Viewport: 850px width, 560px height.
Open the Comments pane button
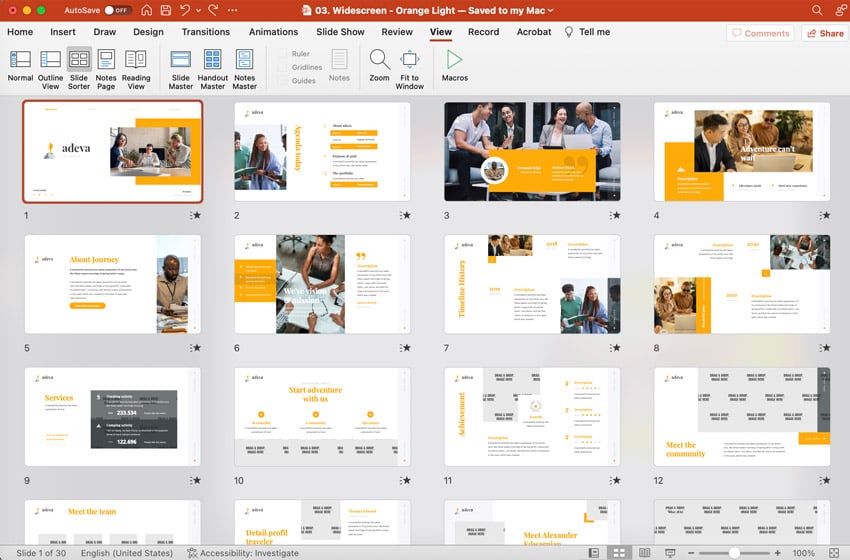[760, 33]
